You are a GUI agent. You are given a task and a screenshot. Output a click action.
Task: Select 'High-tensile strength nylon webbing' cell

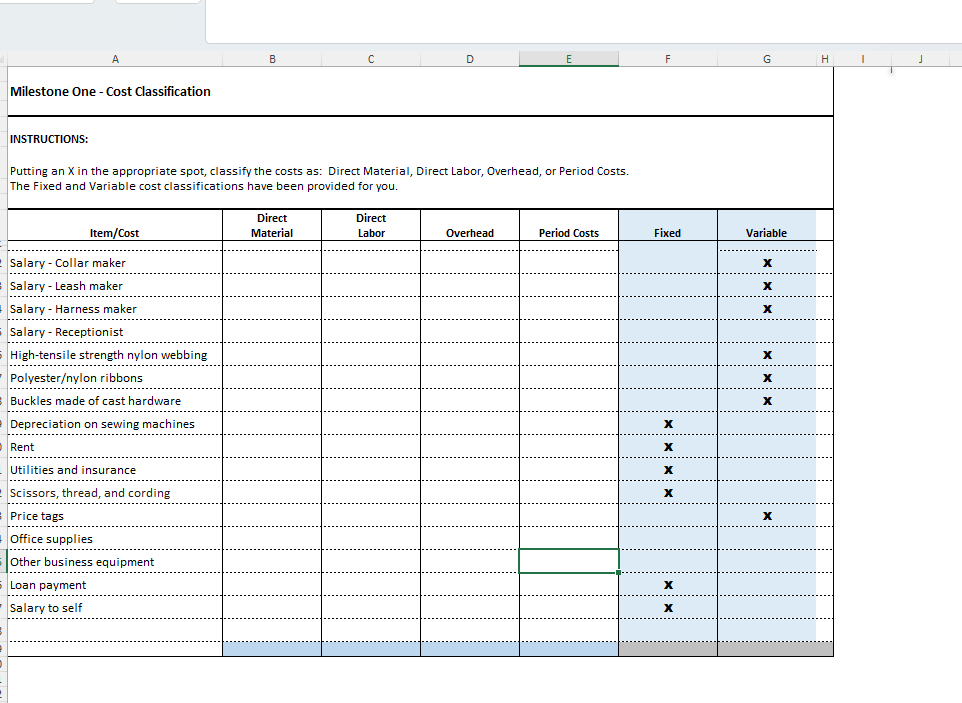pyautogui.click(x=115, y=355)
